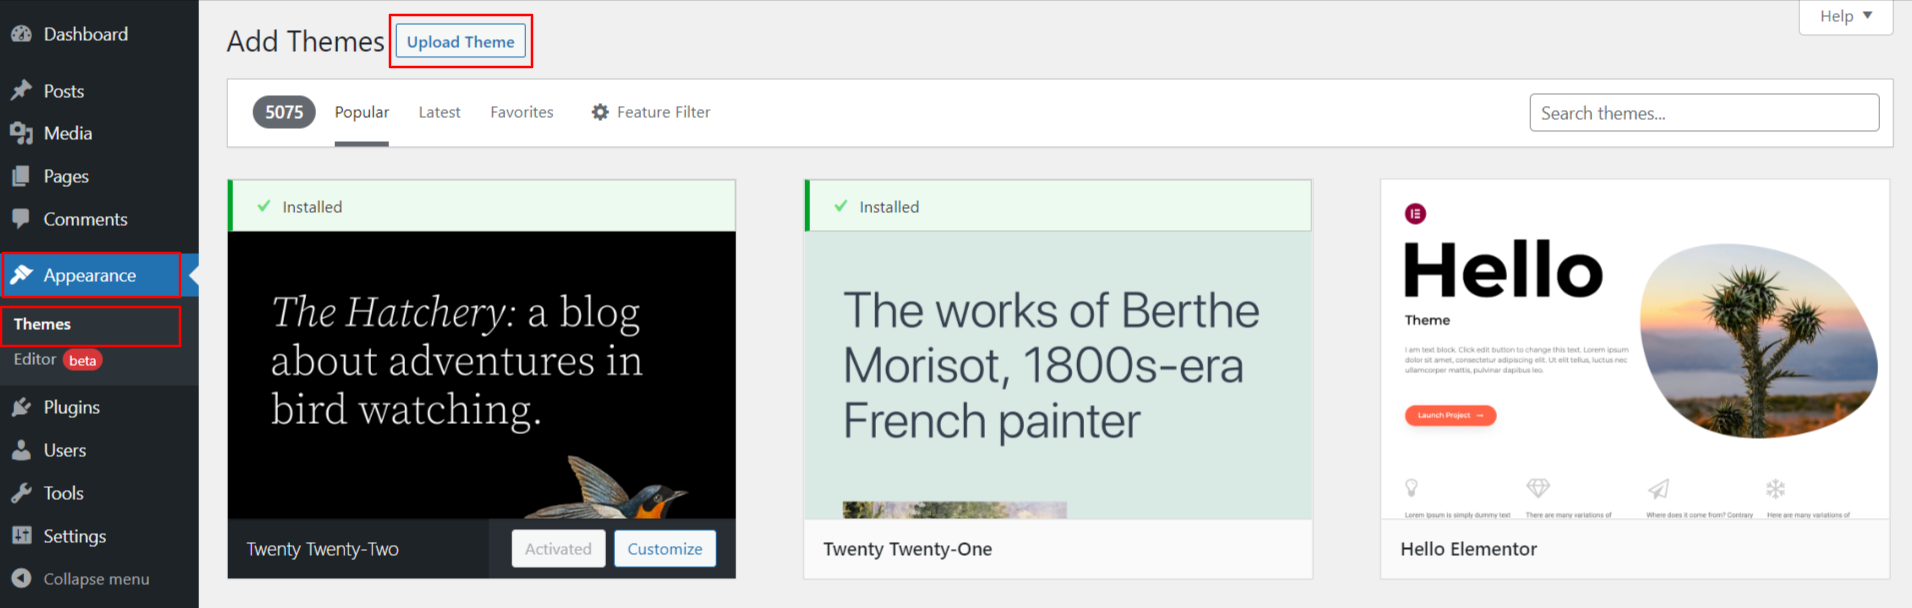Expand the Help dropdown panel
The height and width of the screenshot is (608, 1912).
[x=1845, y=16]
